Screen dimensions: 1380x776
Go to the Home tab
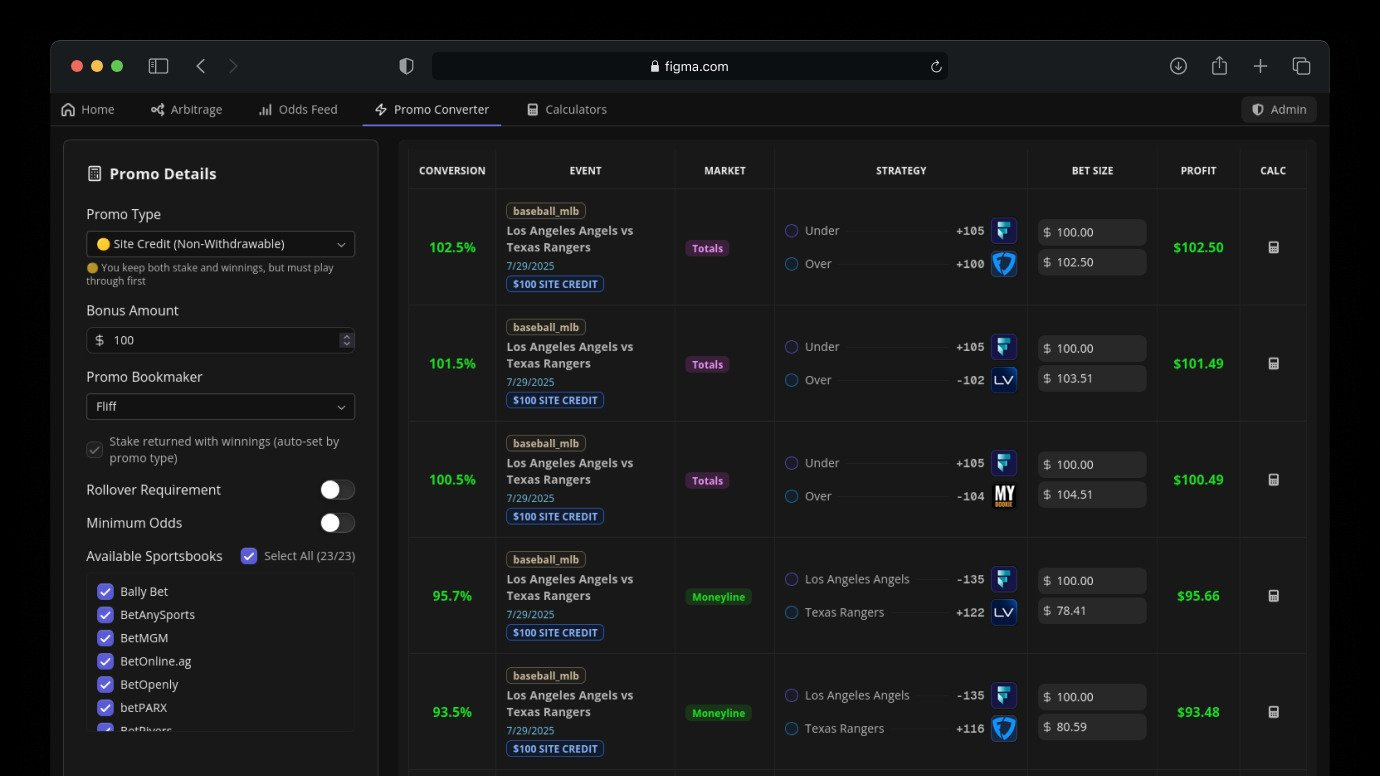click(x=88, y=110)
